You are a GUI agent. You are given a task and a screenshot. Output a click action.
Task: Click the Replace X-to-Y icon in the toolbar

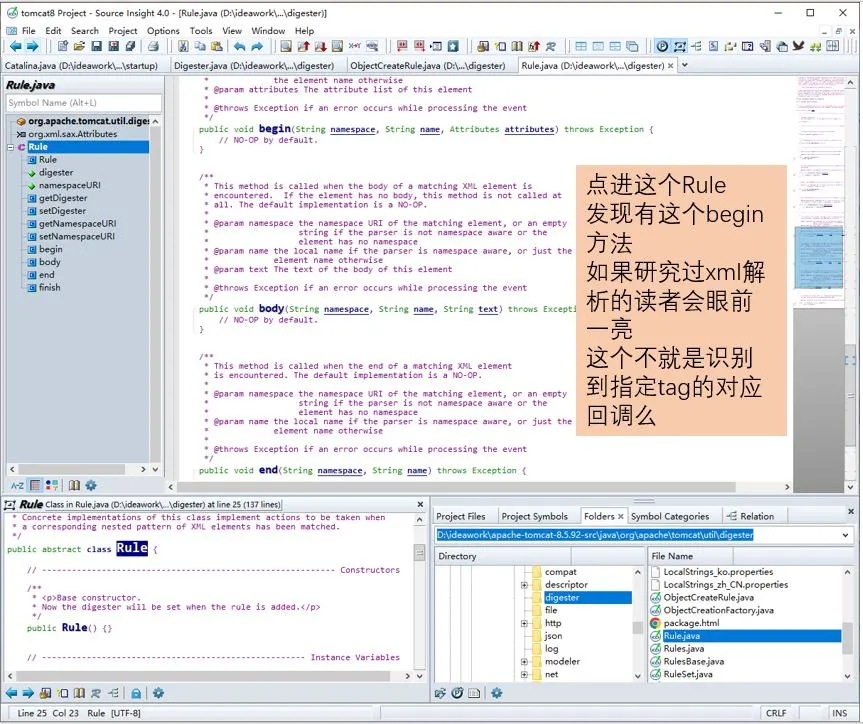(355, 46)
